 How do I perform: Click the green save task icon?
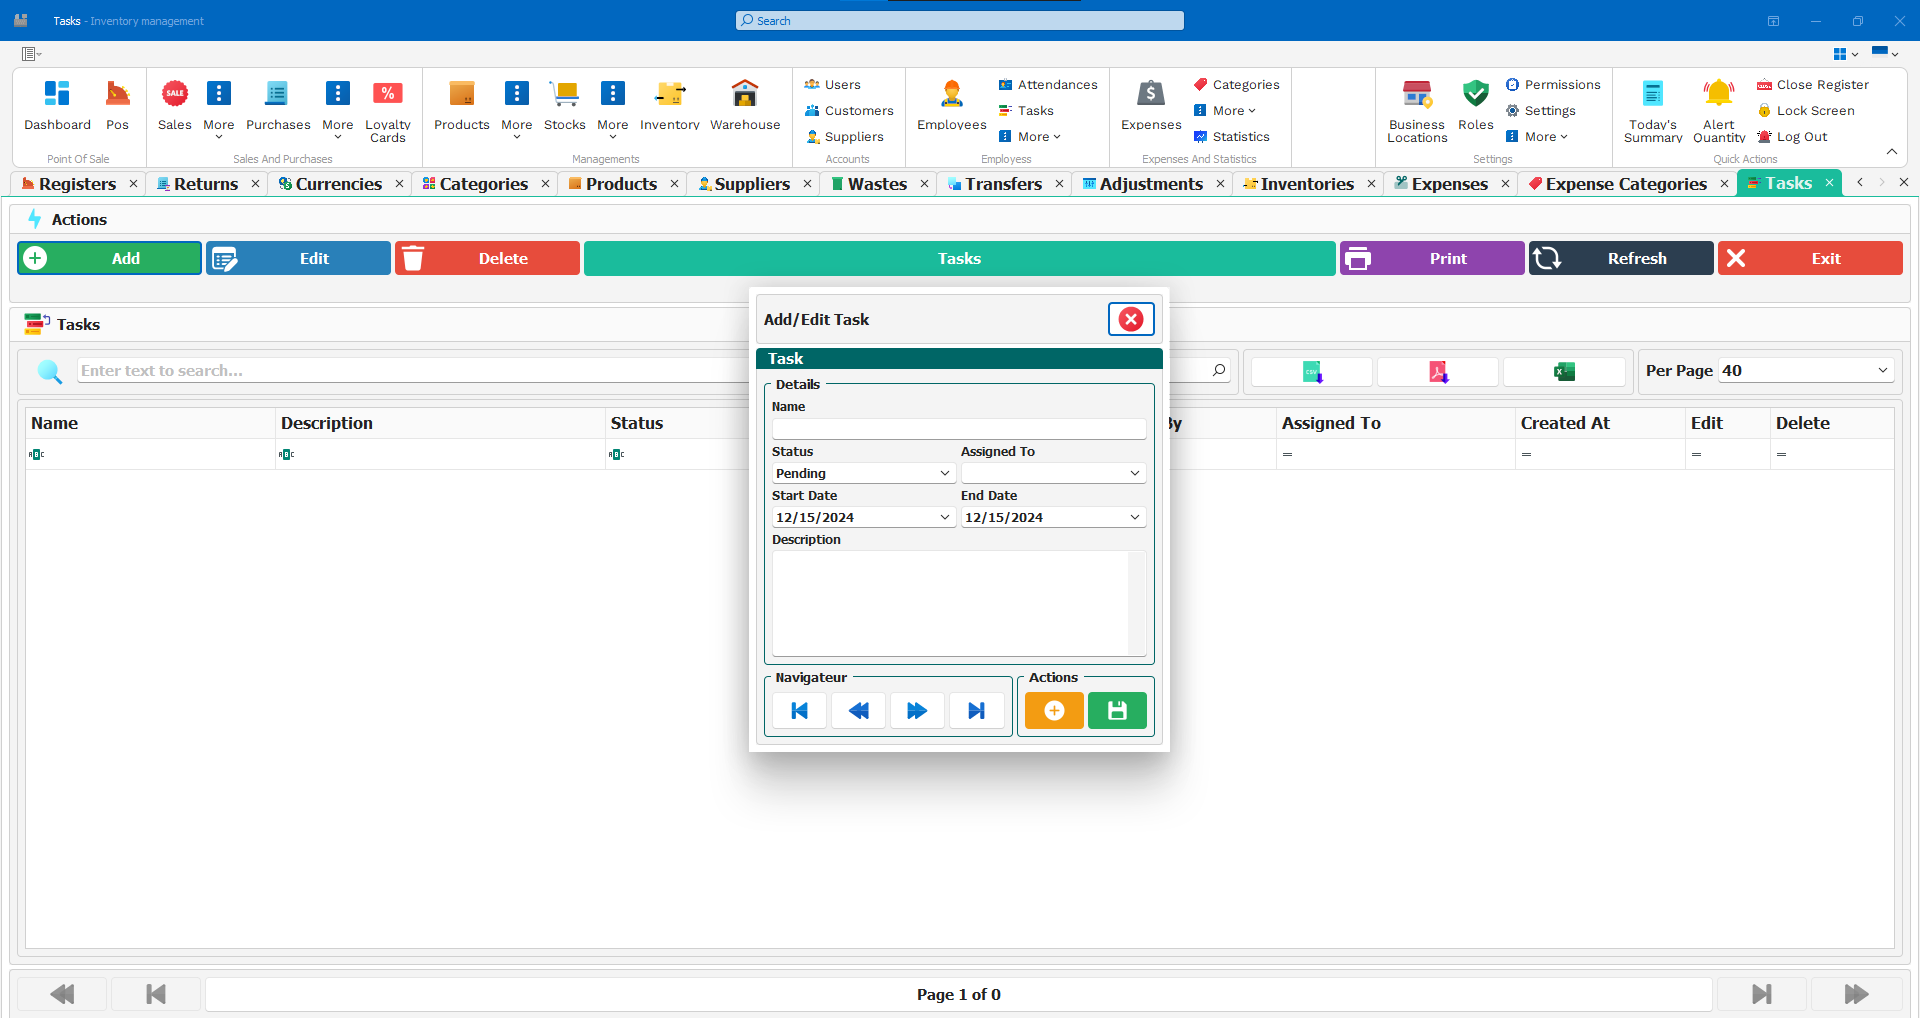click(1117, 711)
